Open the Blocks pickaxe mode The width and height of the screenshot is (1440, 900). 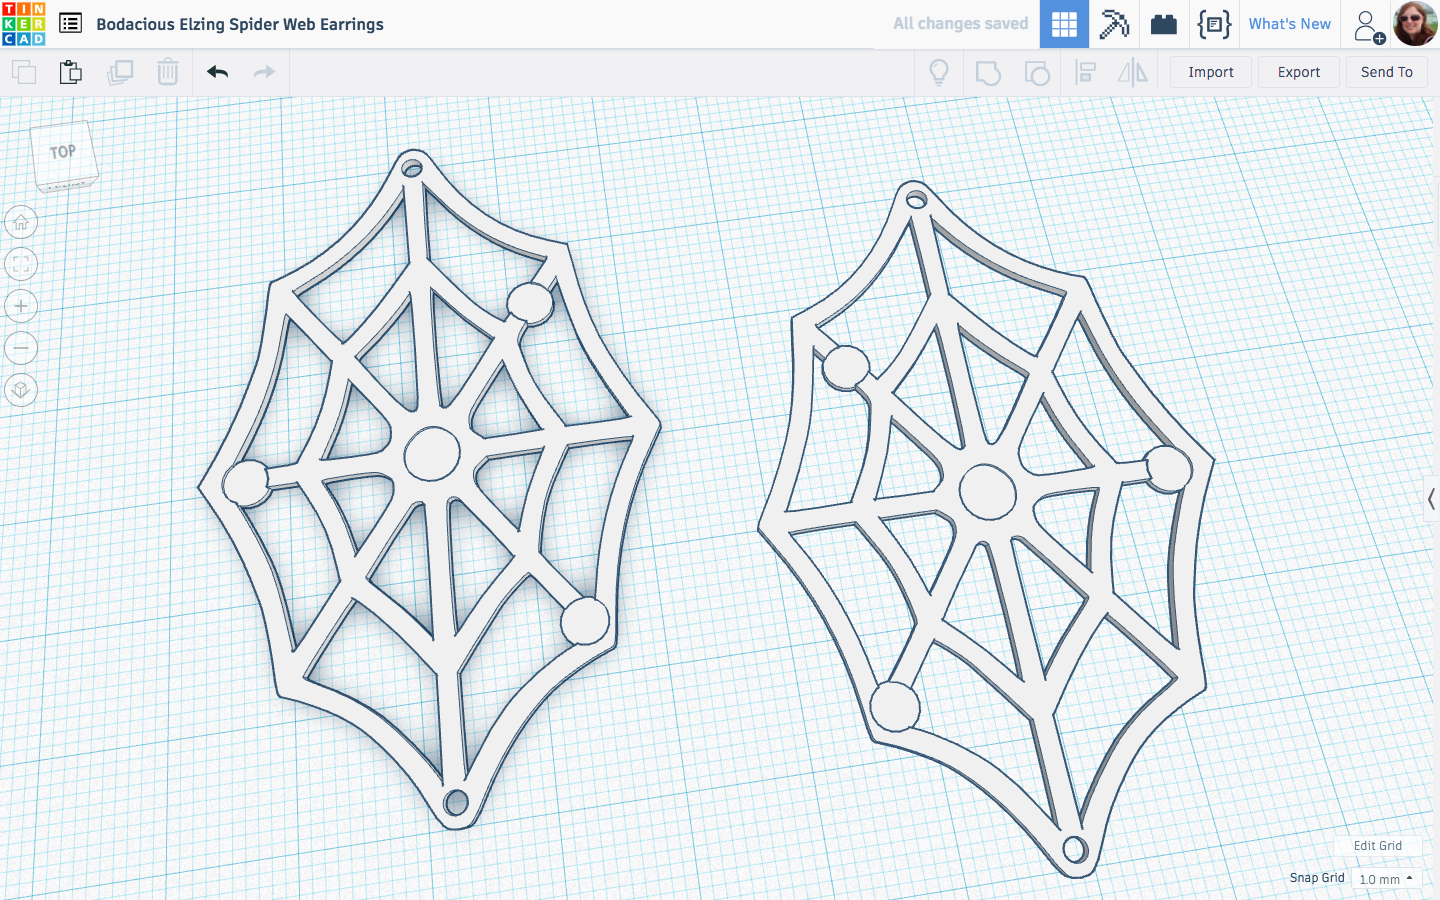pyautogui.click(x=1114, y=24)
